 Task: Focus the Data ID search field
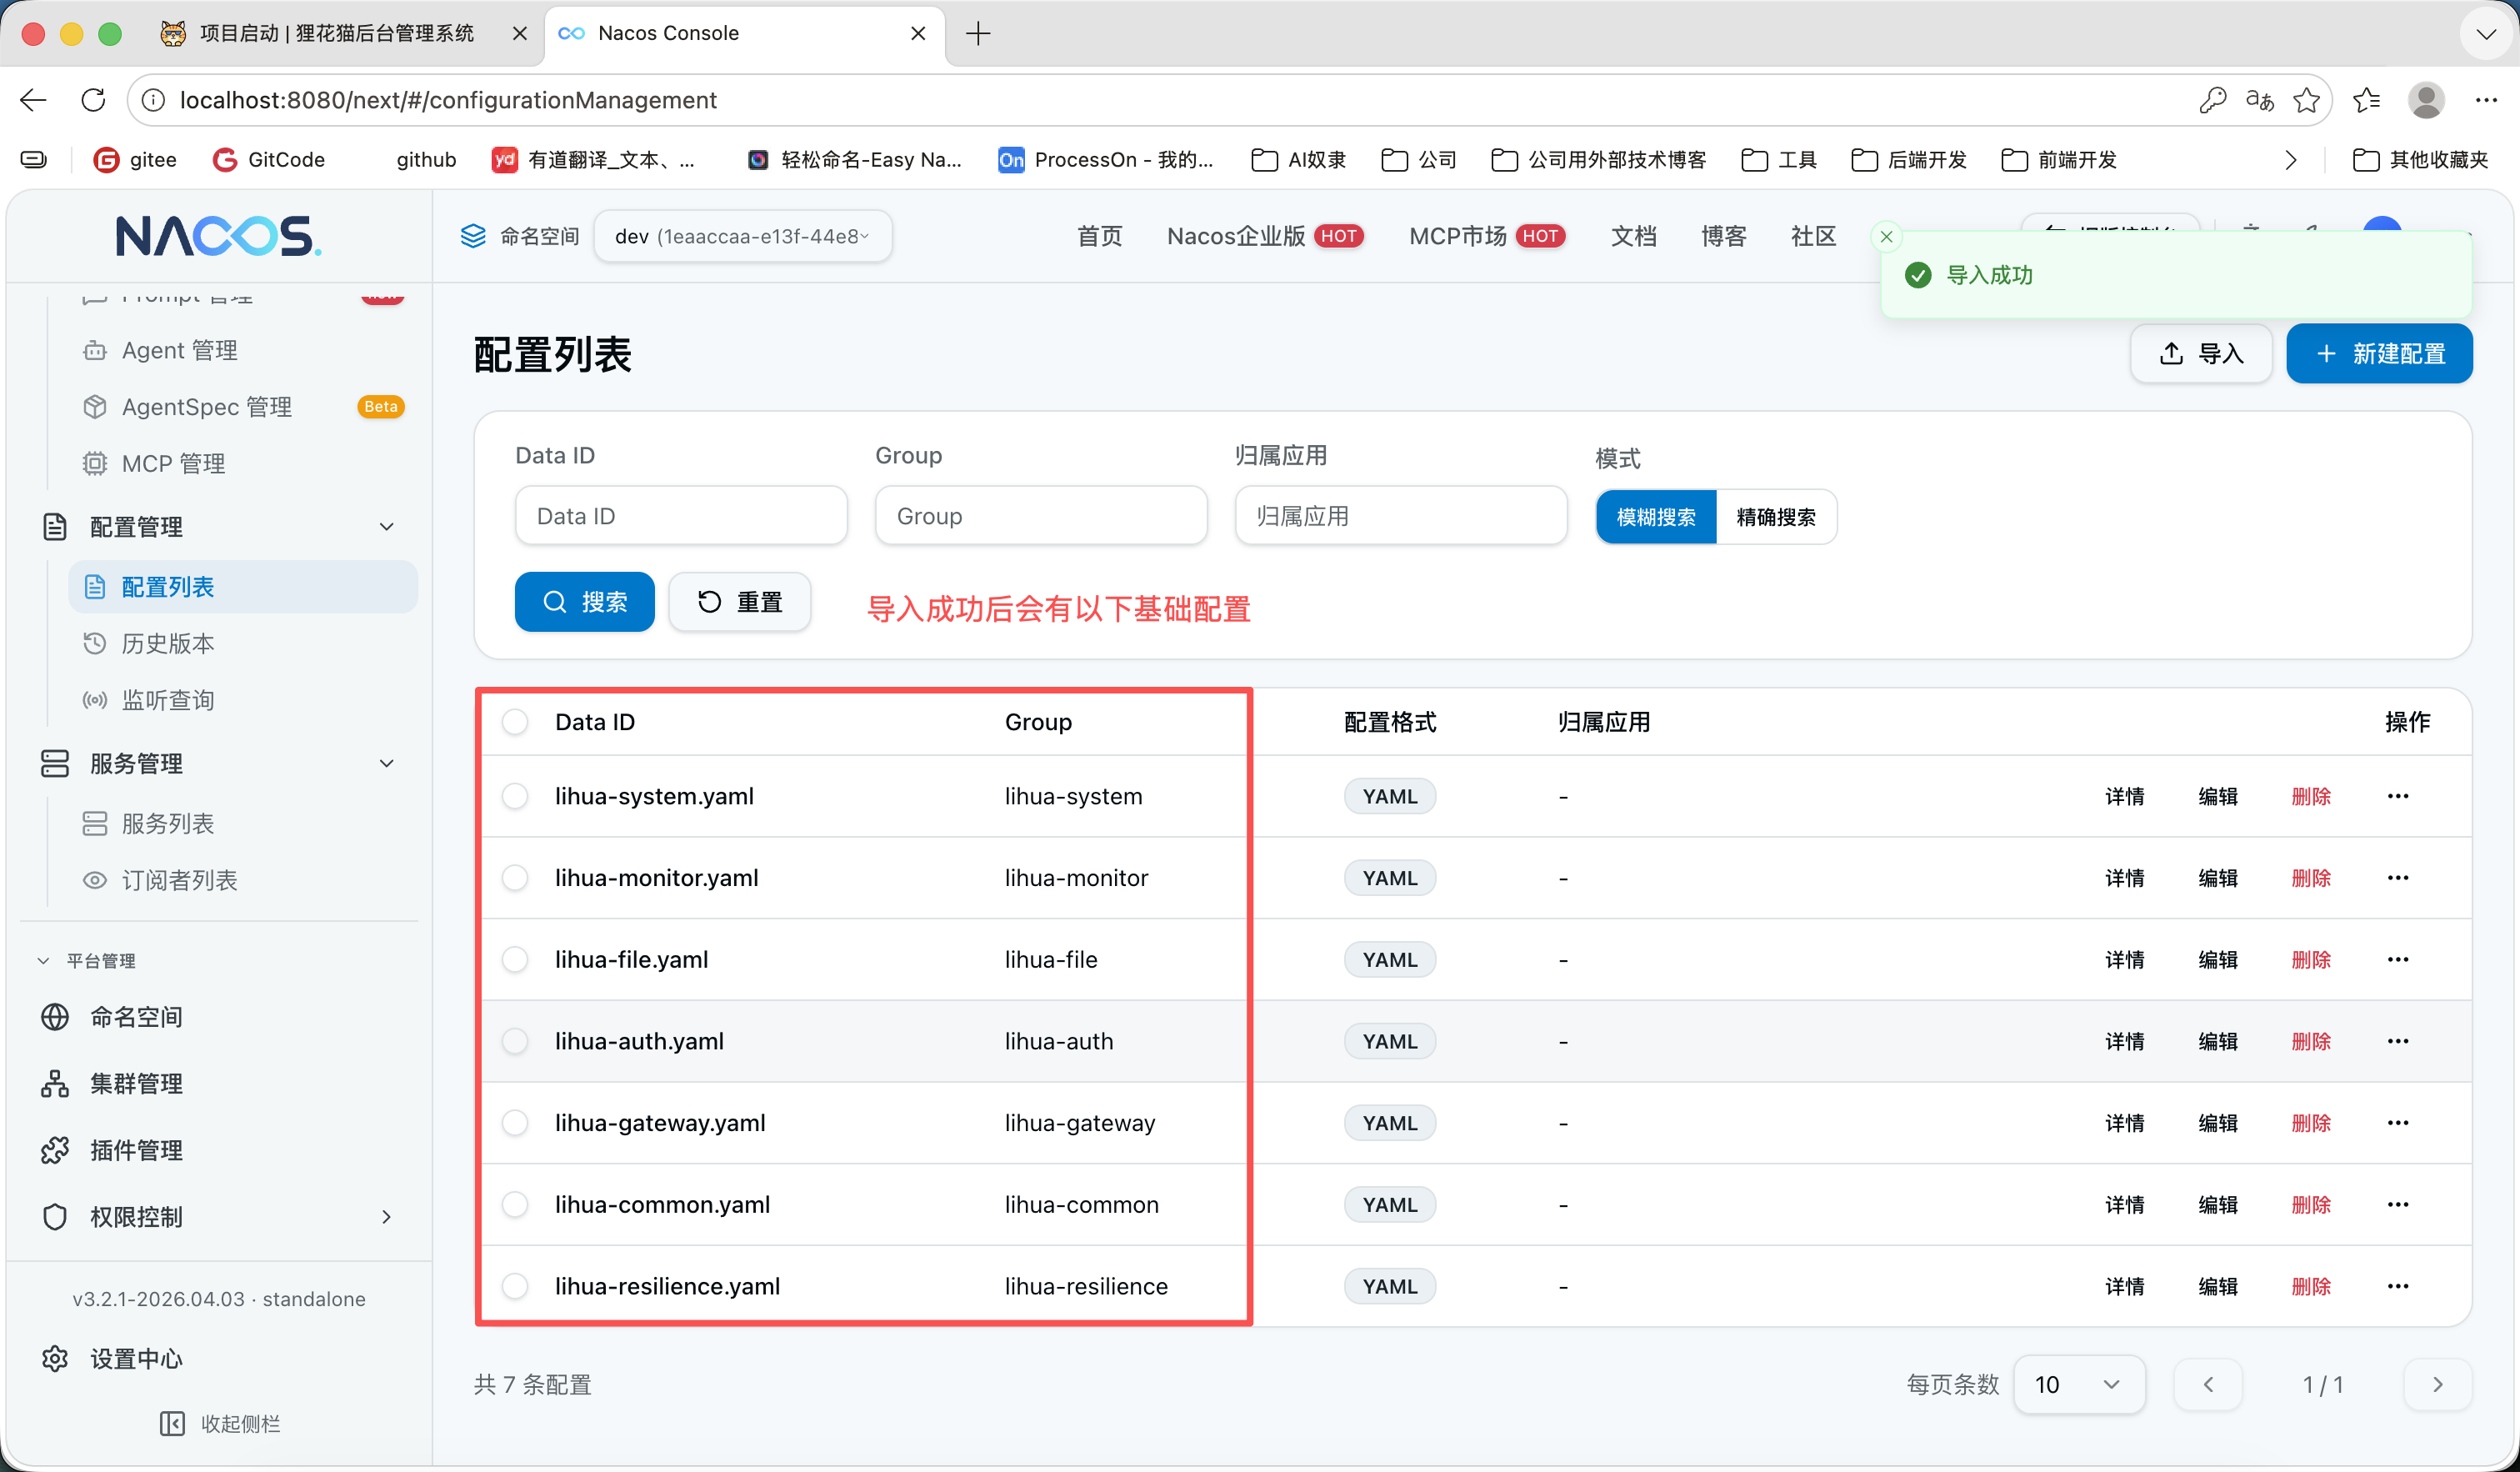(x=681, y=516)
